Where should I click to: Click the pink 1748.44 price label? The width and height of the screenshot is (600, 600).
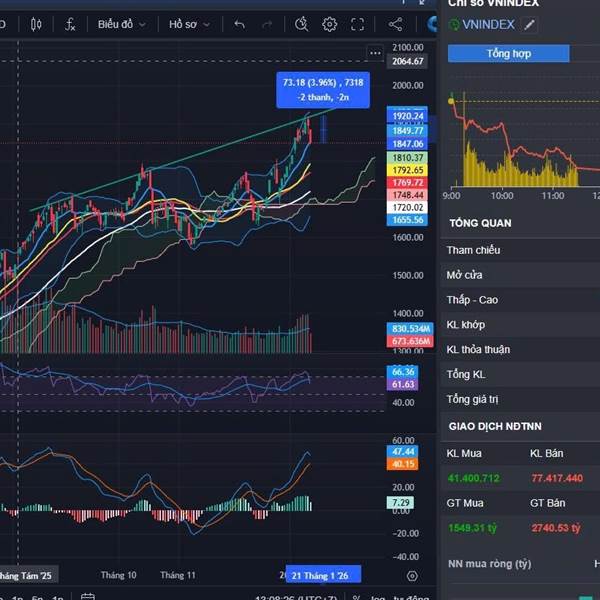pyautogui.click(x=408, y=195)
